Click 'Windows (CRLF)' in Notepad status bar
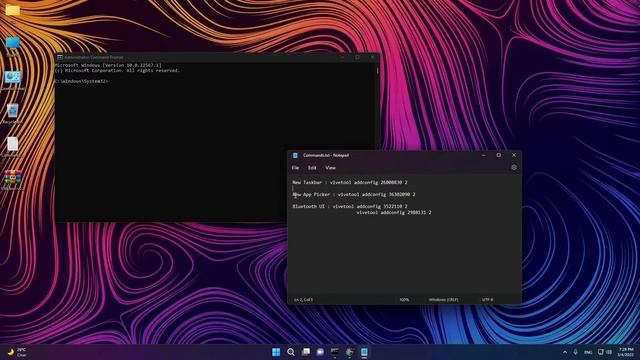 443,300
